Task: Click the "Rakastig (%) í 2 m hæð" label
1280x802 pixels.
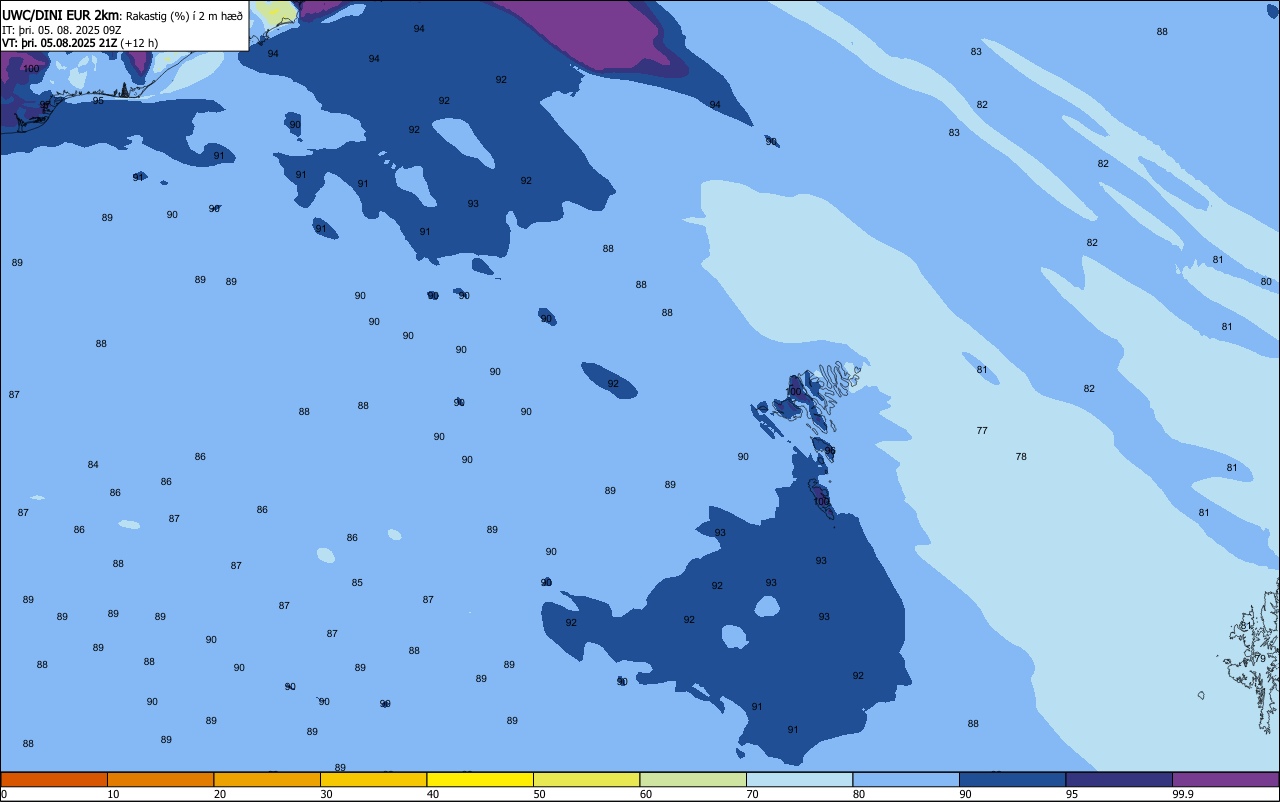Action: [184, 16]
